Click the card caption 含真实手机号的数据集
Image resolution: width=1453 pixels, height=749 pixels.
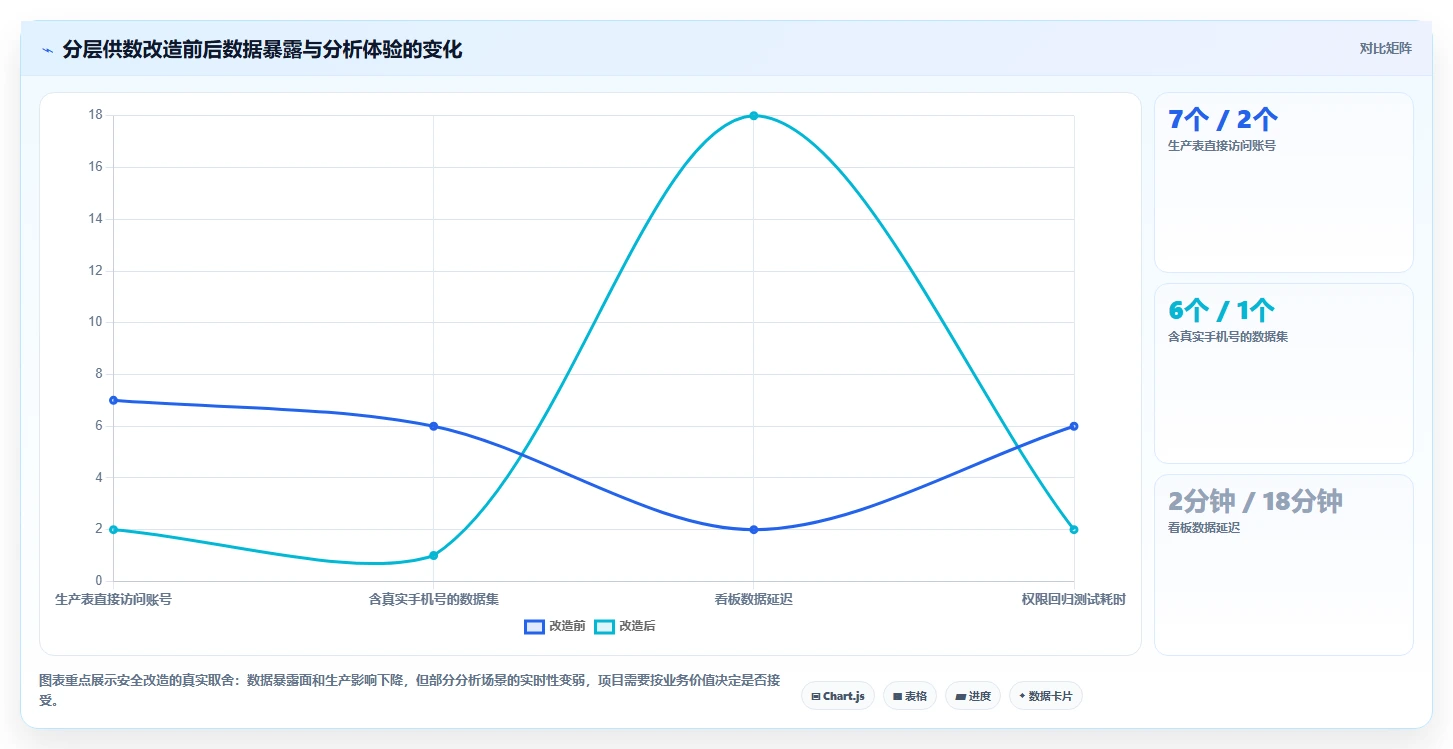[x=1227, y=337]
